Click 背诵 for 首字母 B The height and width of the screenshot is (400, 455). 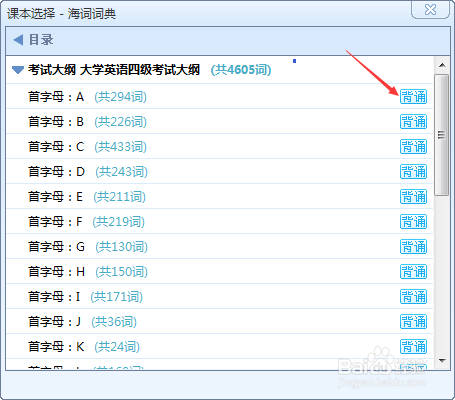point(413,122)
